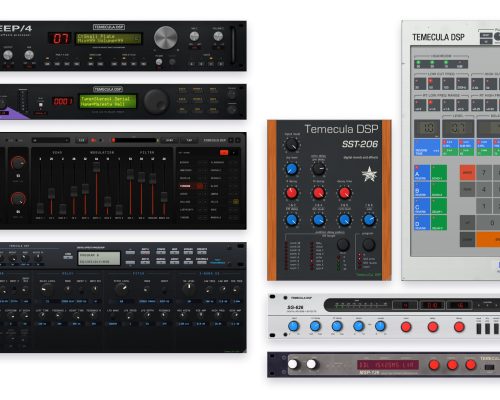Adjust the upper dark knob at the right end of the second rack unit

click(232, 95)
